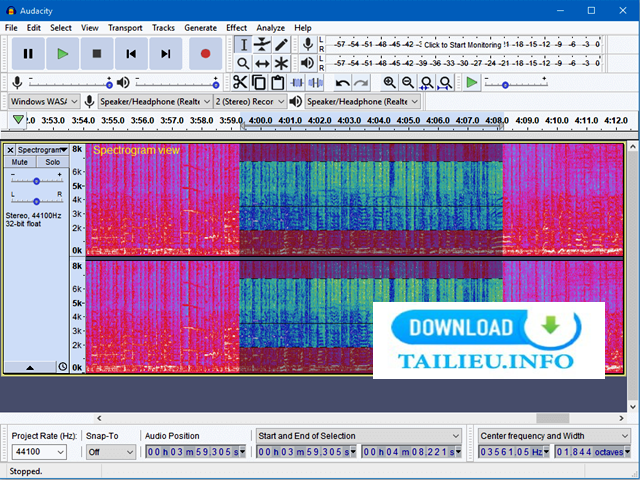Click the playback meter speaker icon
Screen dimensions: 640x480
307,63
